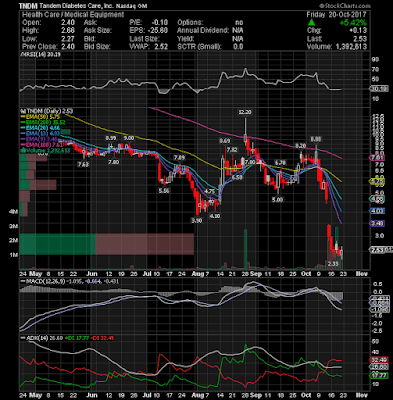Select the green EMA(200) legend entry

[37, 122]
